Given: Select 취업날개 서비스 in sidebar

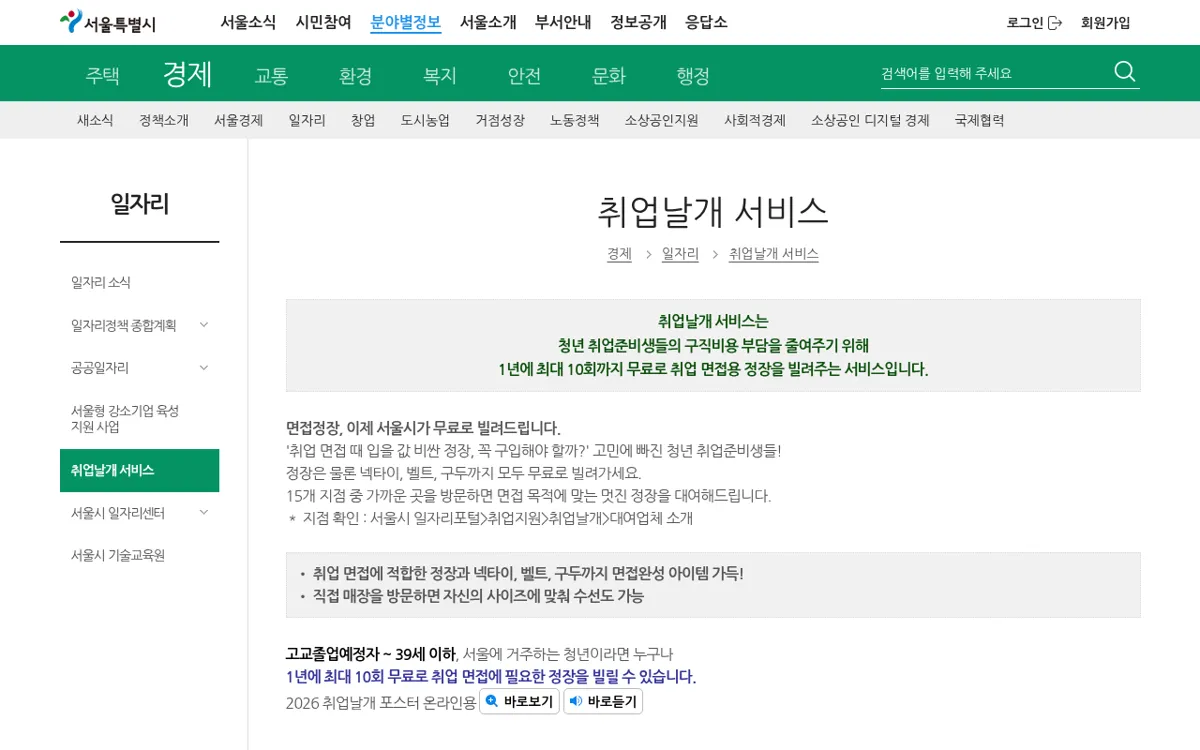Looking at the screenshot, I should 139,470.
